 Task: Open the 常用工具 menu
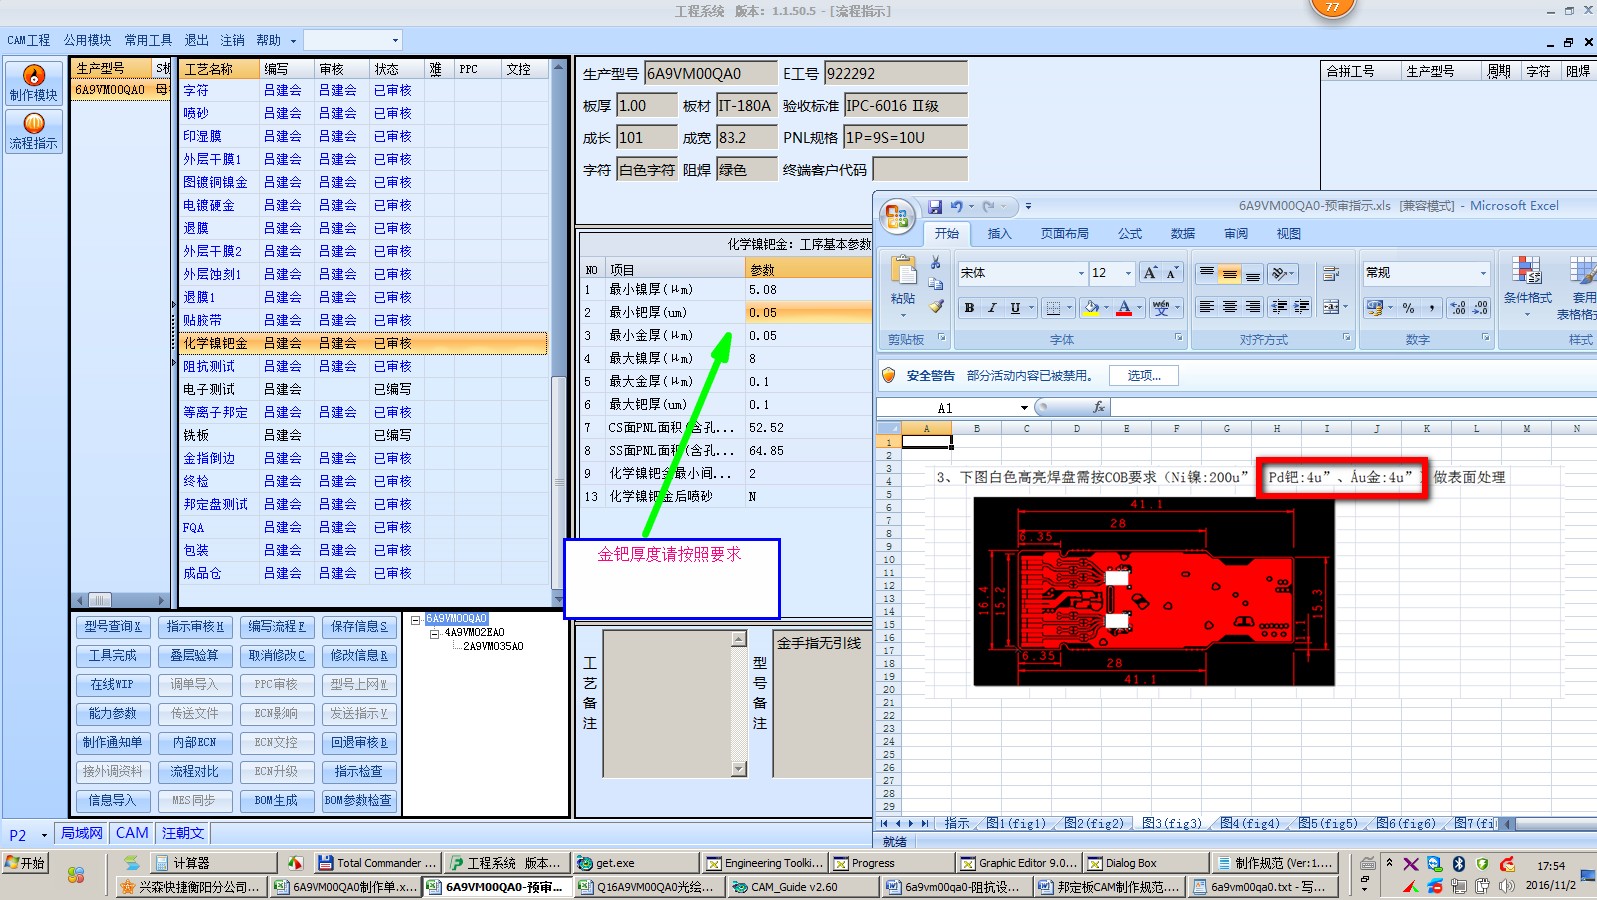pos(148,40)
